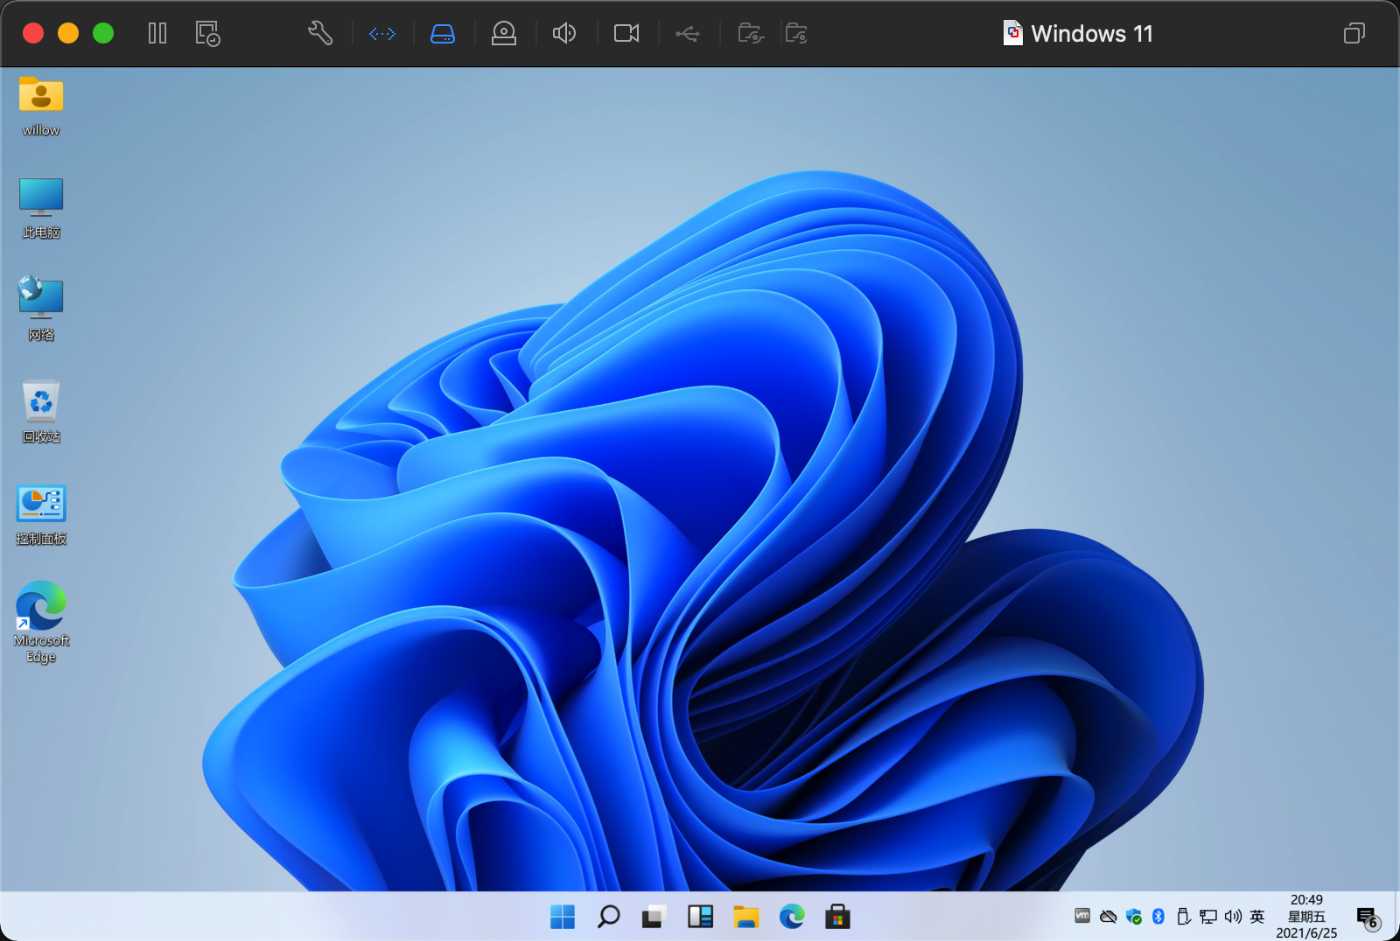
Task: Open File Explorer from taskbar
Action: (x=746, y=916)
